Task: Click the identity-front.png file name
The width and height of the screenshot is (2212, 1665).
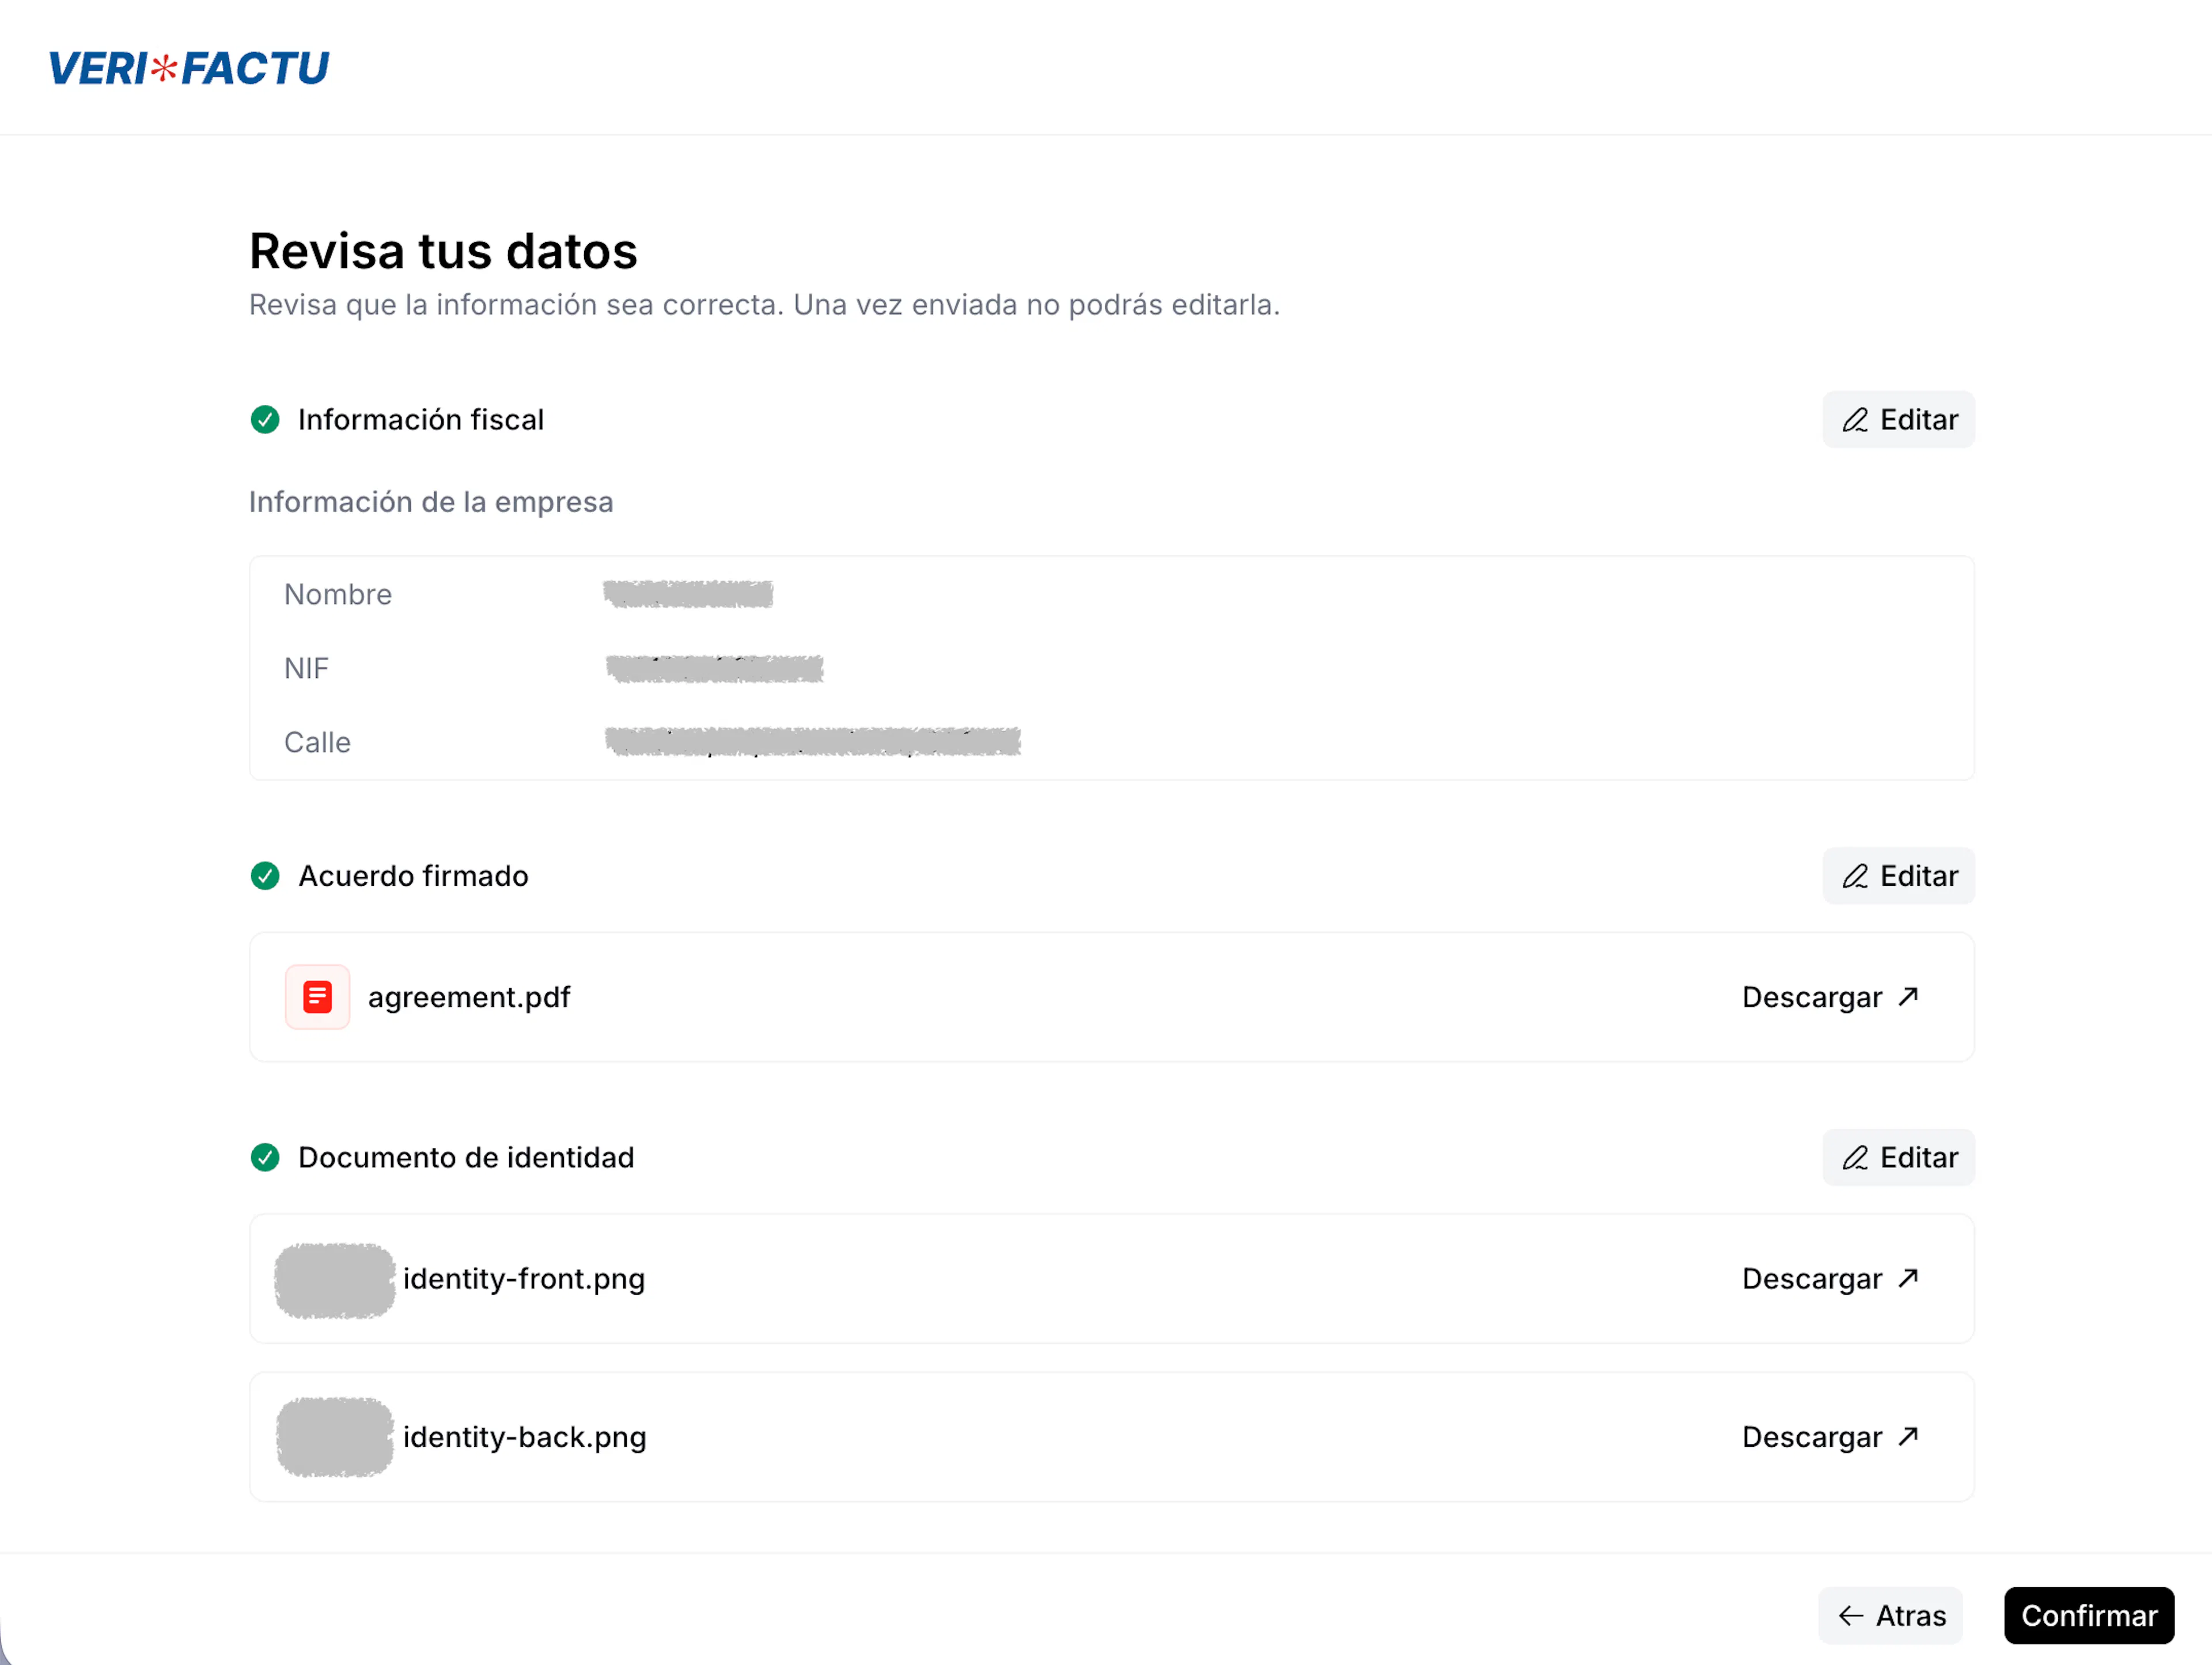Action: 524,1279
